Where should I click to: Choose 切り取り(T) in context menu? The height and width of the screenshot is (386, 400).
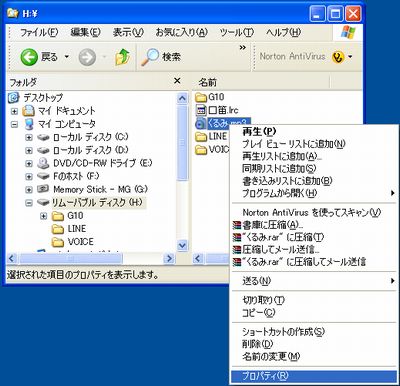(314, 300)
